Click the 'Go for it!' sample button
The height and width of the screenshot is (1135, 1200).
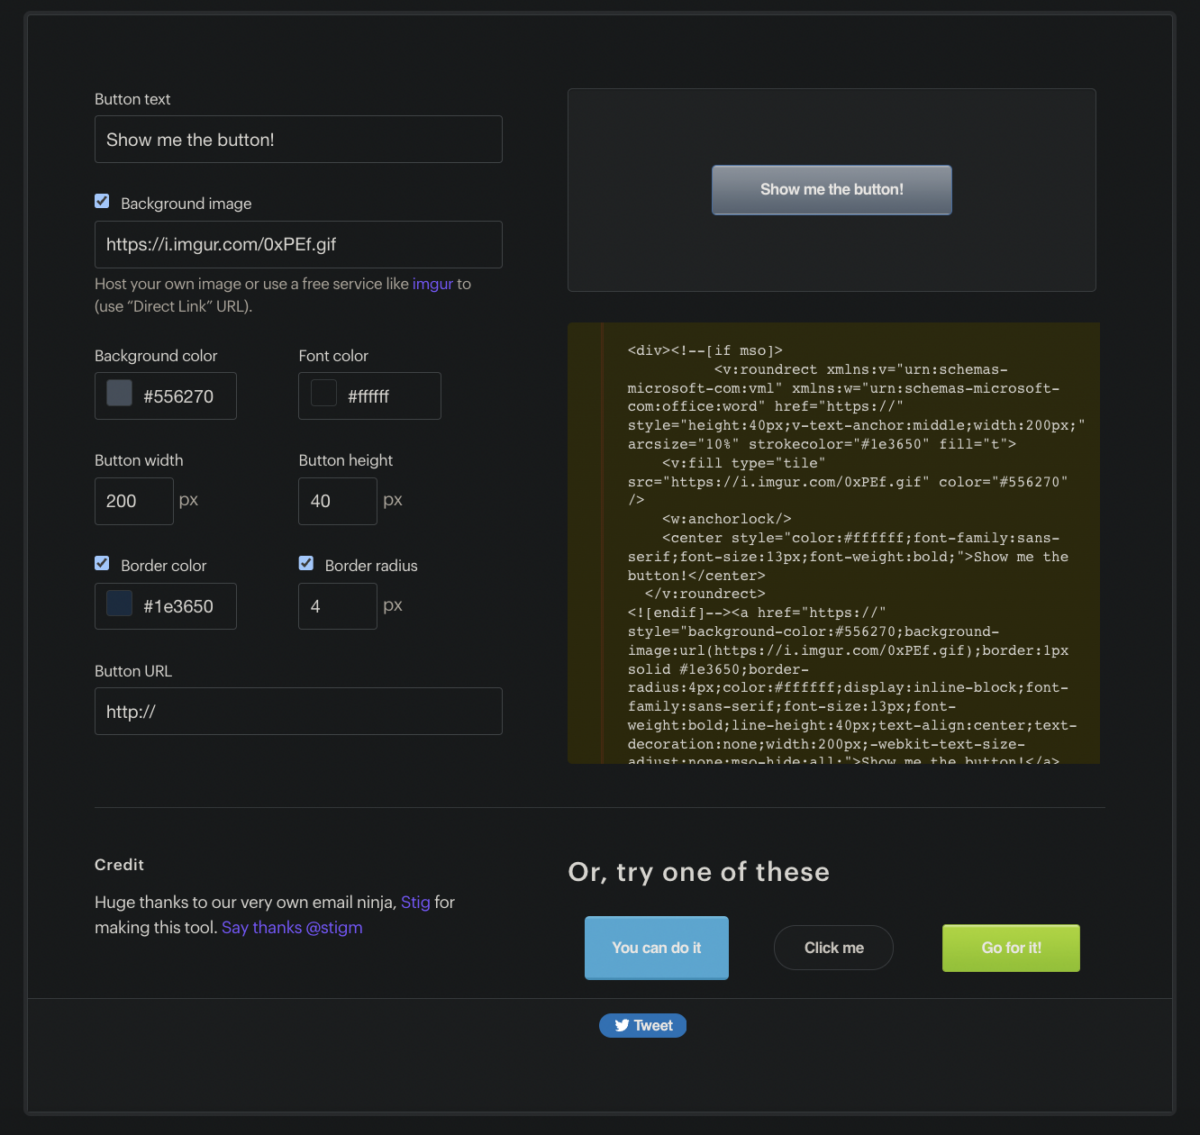(1011, 947)
